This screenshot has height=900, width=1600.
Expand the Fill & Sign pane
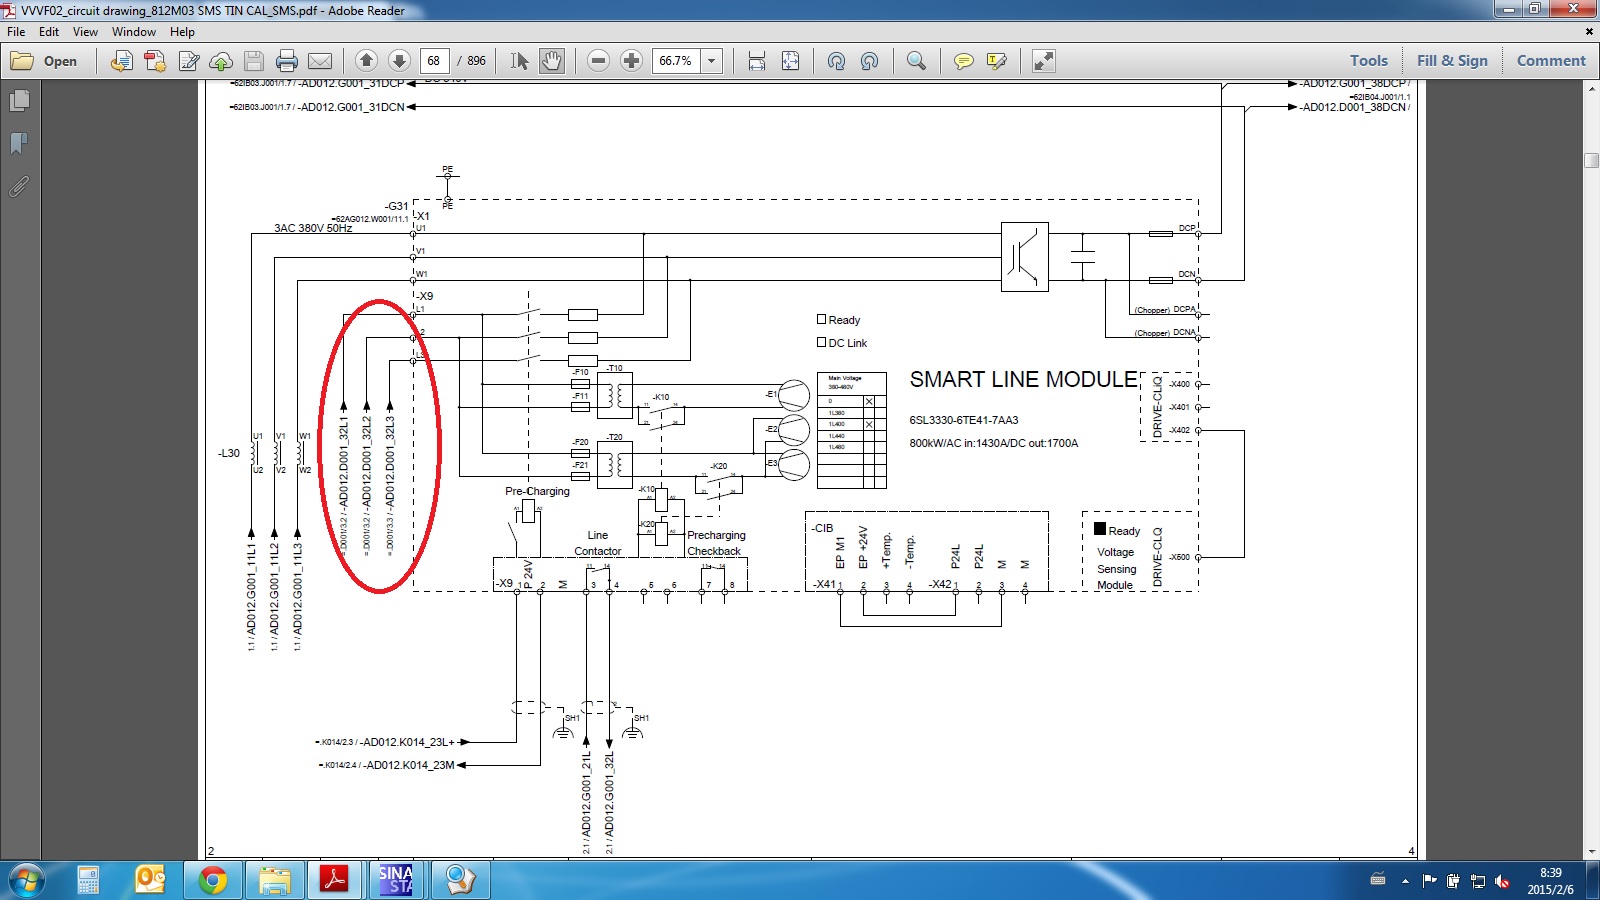point(1452,61)
